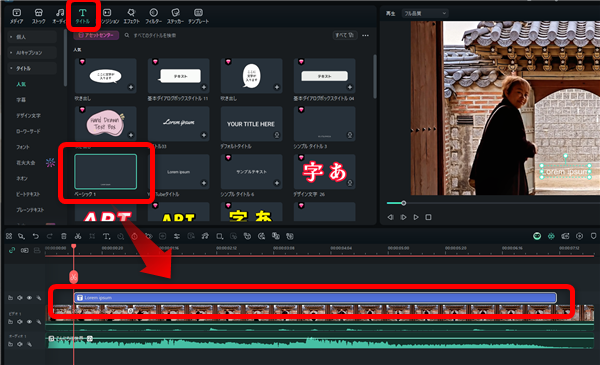Open folder icon on the title track header
600x365 pixels.
point(10,298)
